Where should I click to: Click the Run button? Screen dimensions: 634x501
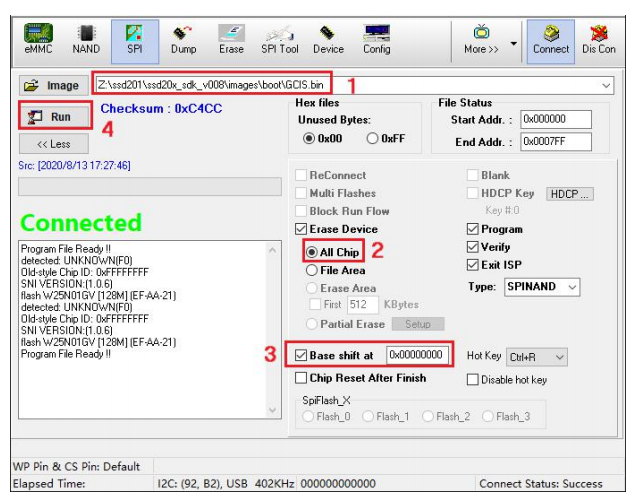click(54, 116)
